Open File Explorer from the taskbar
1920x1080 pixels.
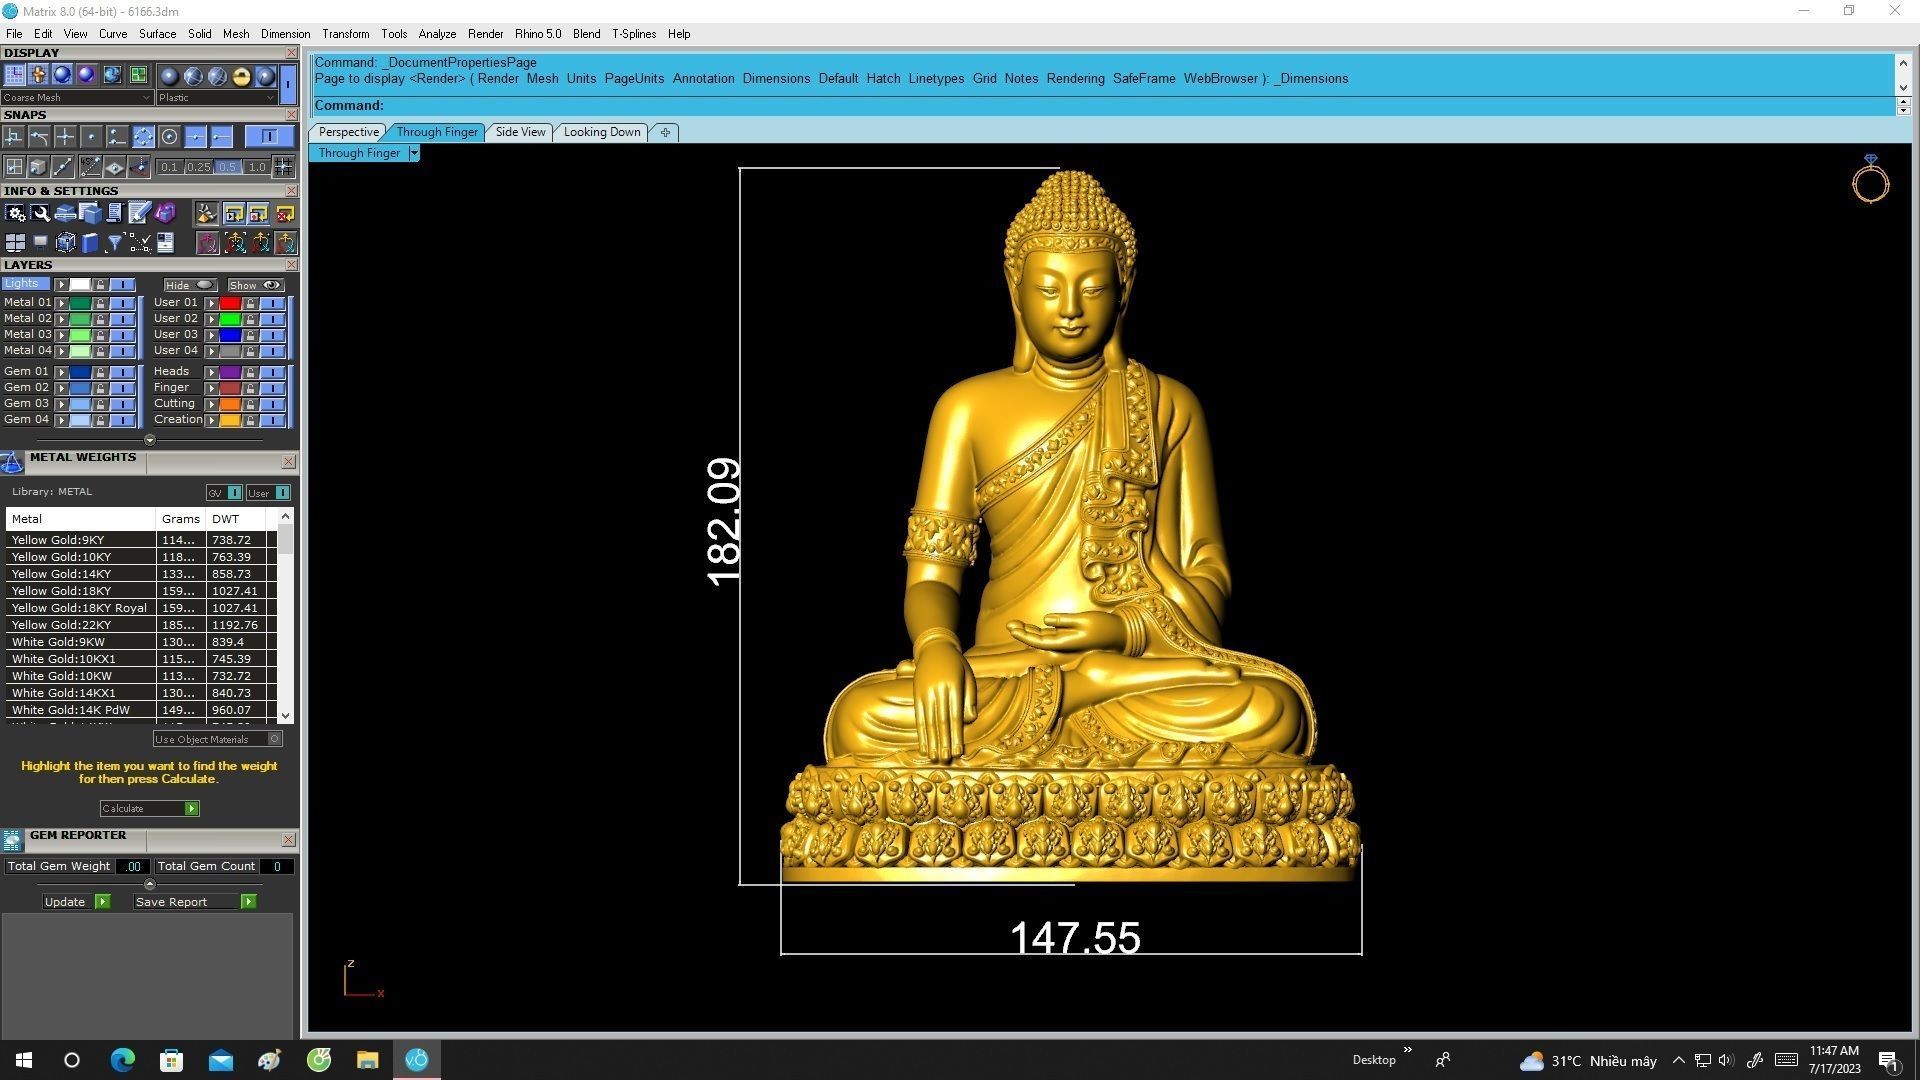[368, 1060]
